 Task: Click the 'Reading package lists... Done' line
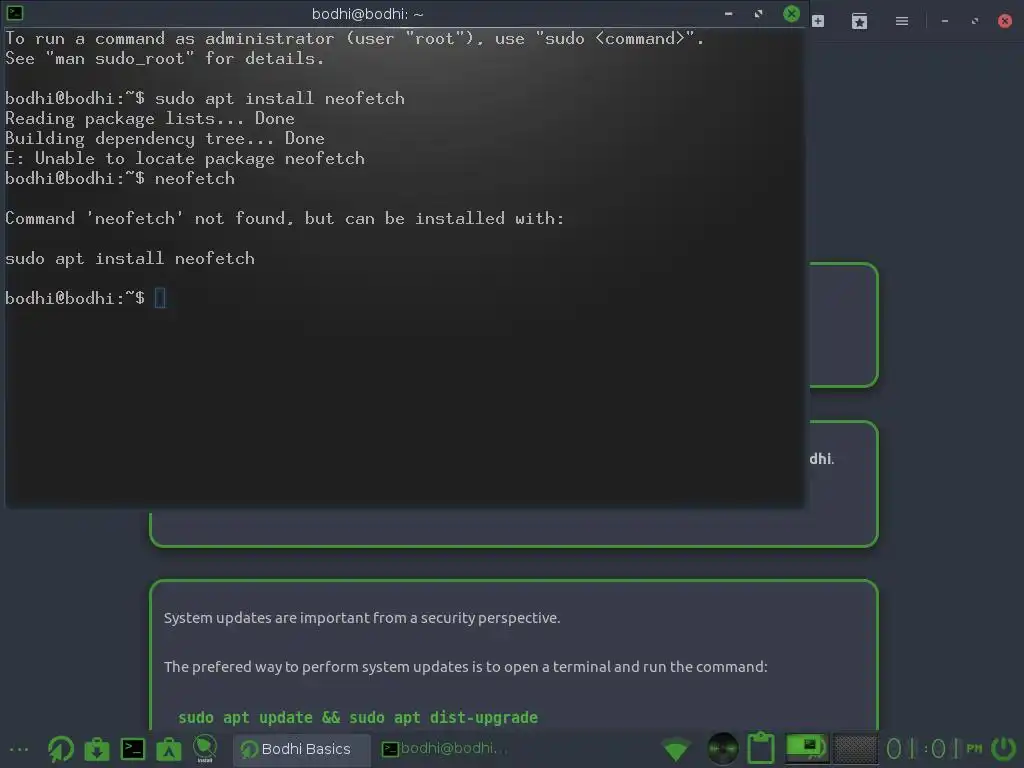pyautogui.click(x=150, y=119)
